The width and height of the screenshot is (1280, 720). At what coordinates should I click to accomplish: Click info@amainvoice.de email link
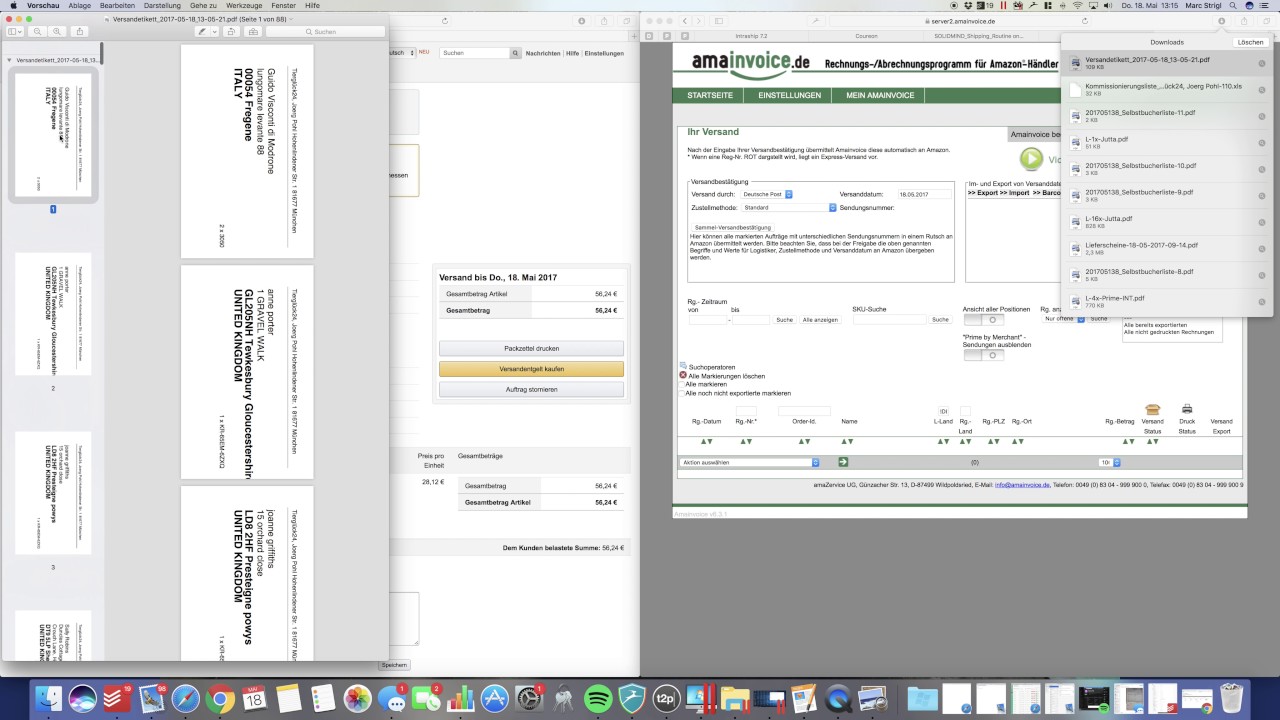1022,484
